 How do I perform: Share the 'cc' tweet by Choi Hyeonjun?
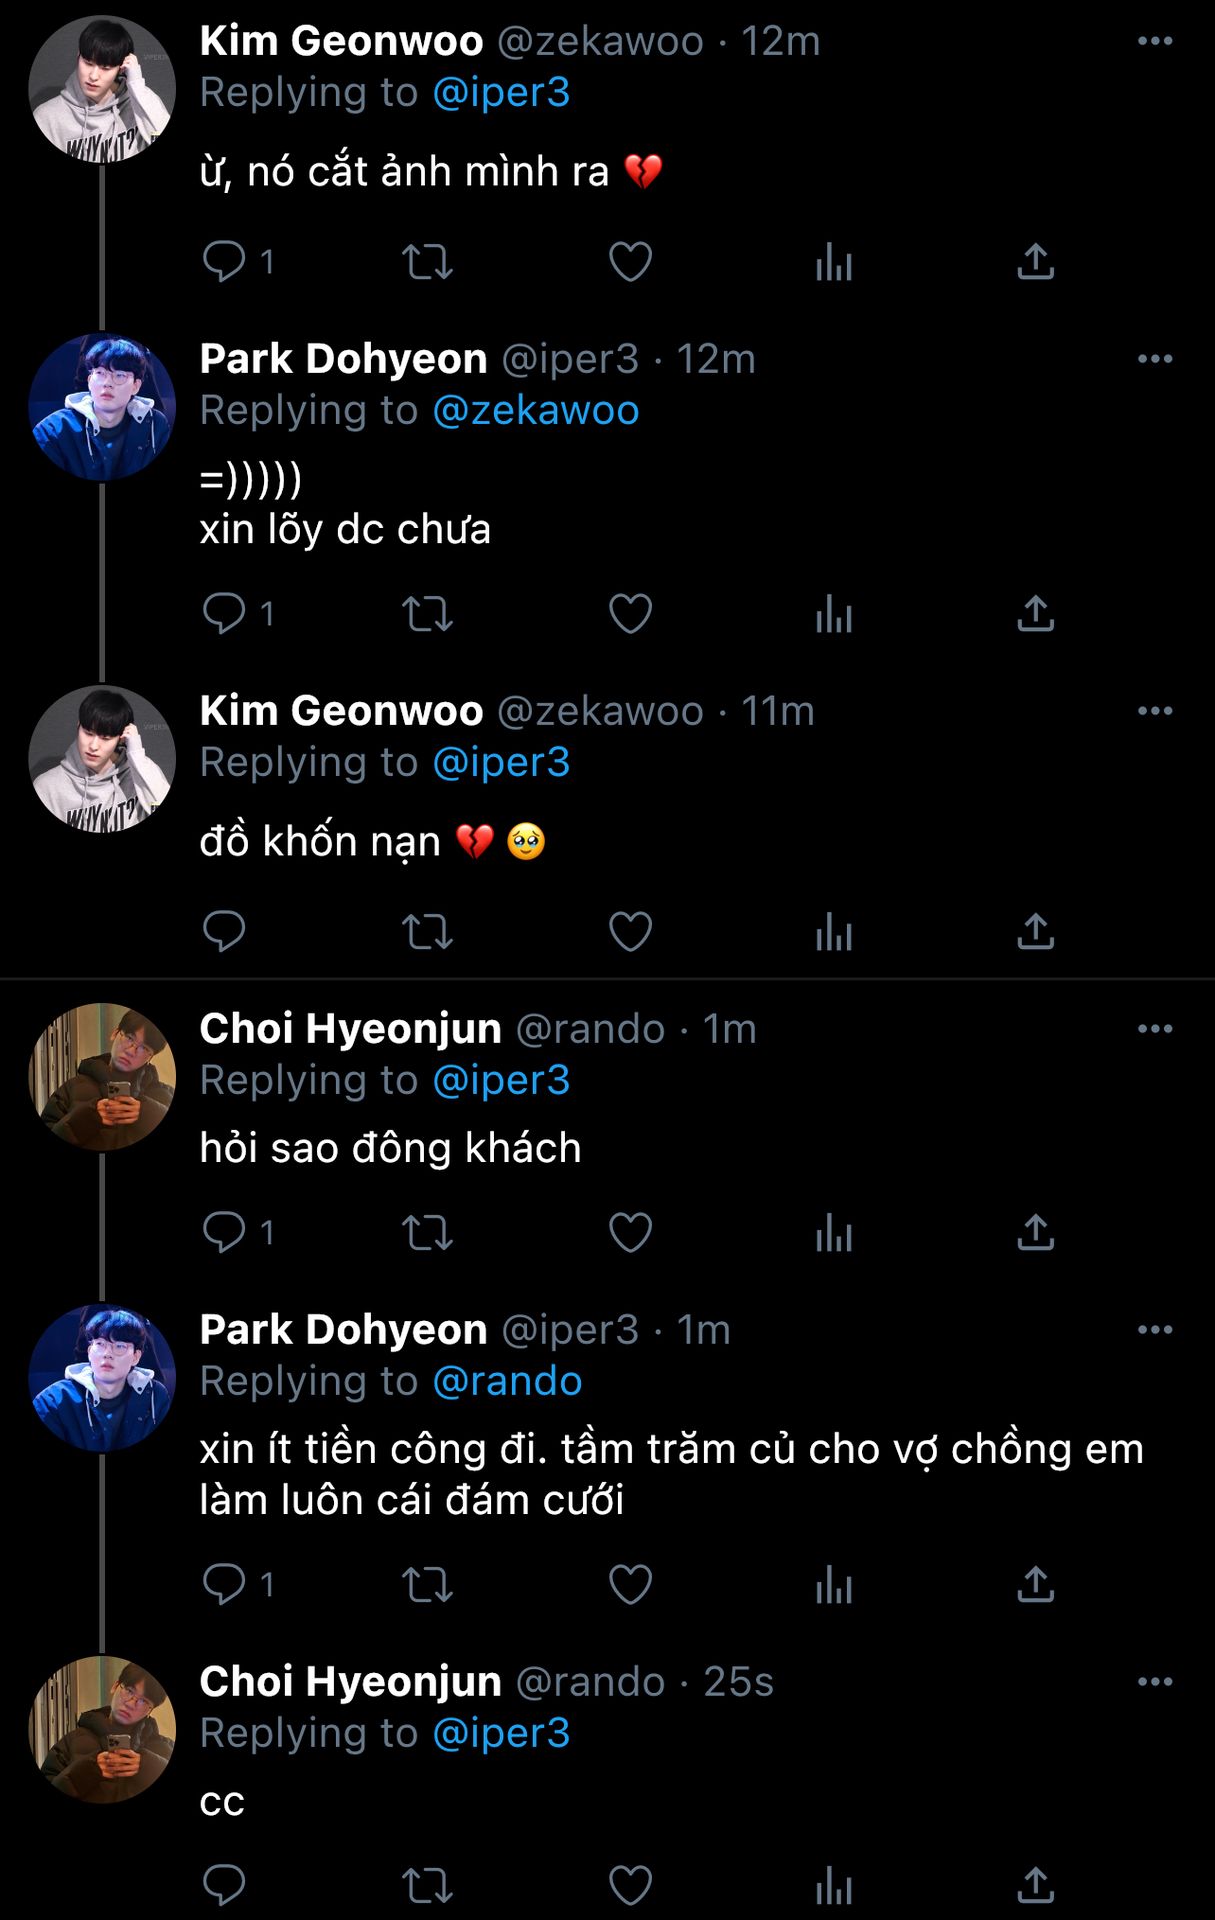1036,1885
